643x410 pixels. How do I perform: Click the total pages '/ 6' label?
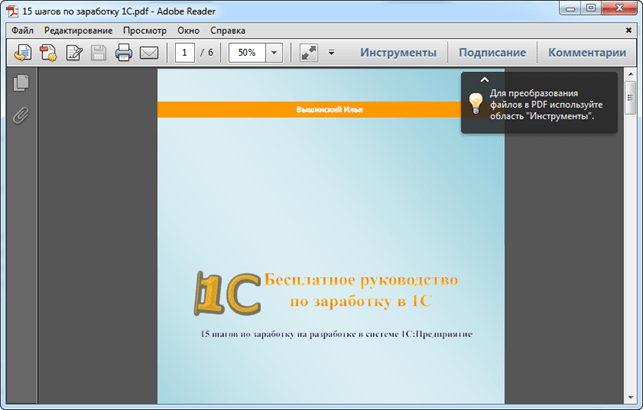coord(207,52)
